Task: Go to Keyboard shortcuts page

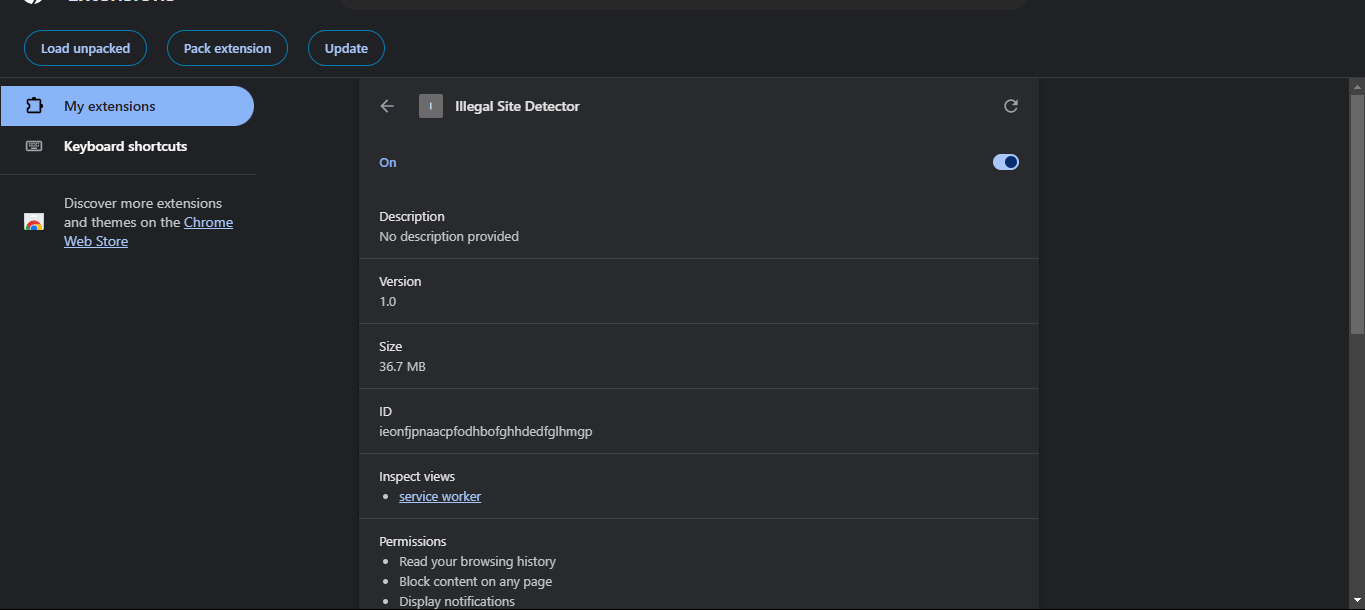Action: coord(125,146)
